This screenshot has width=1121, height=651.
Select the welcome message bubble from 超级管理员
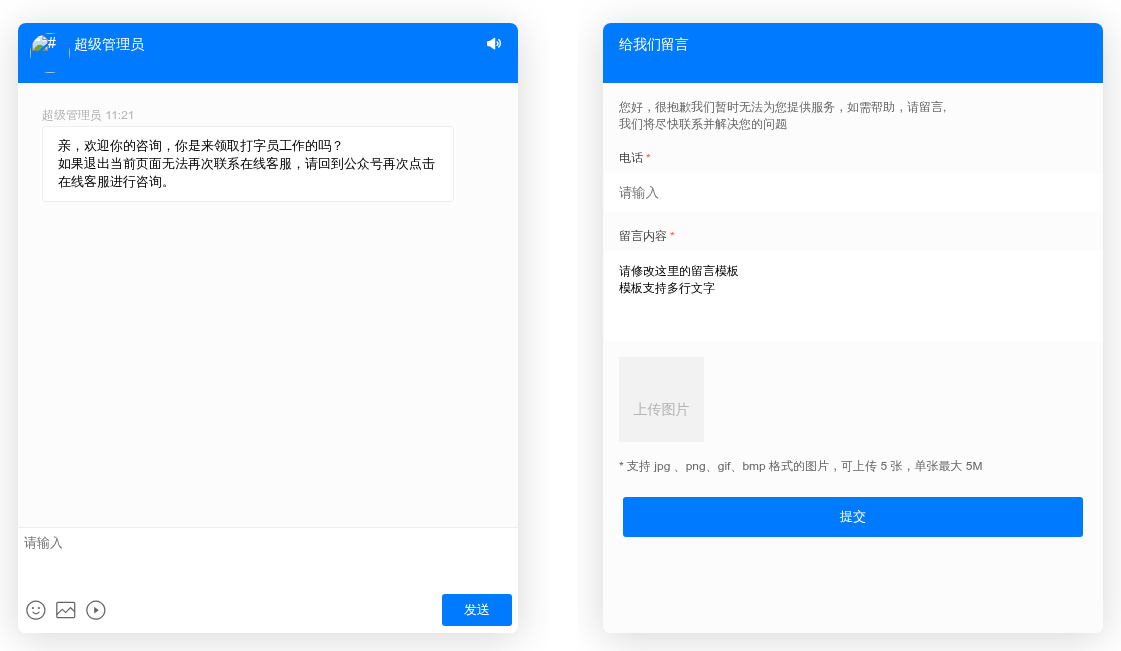pos(246,164)
